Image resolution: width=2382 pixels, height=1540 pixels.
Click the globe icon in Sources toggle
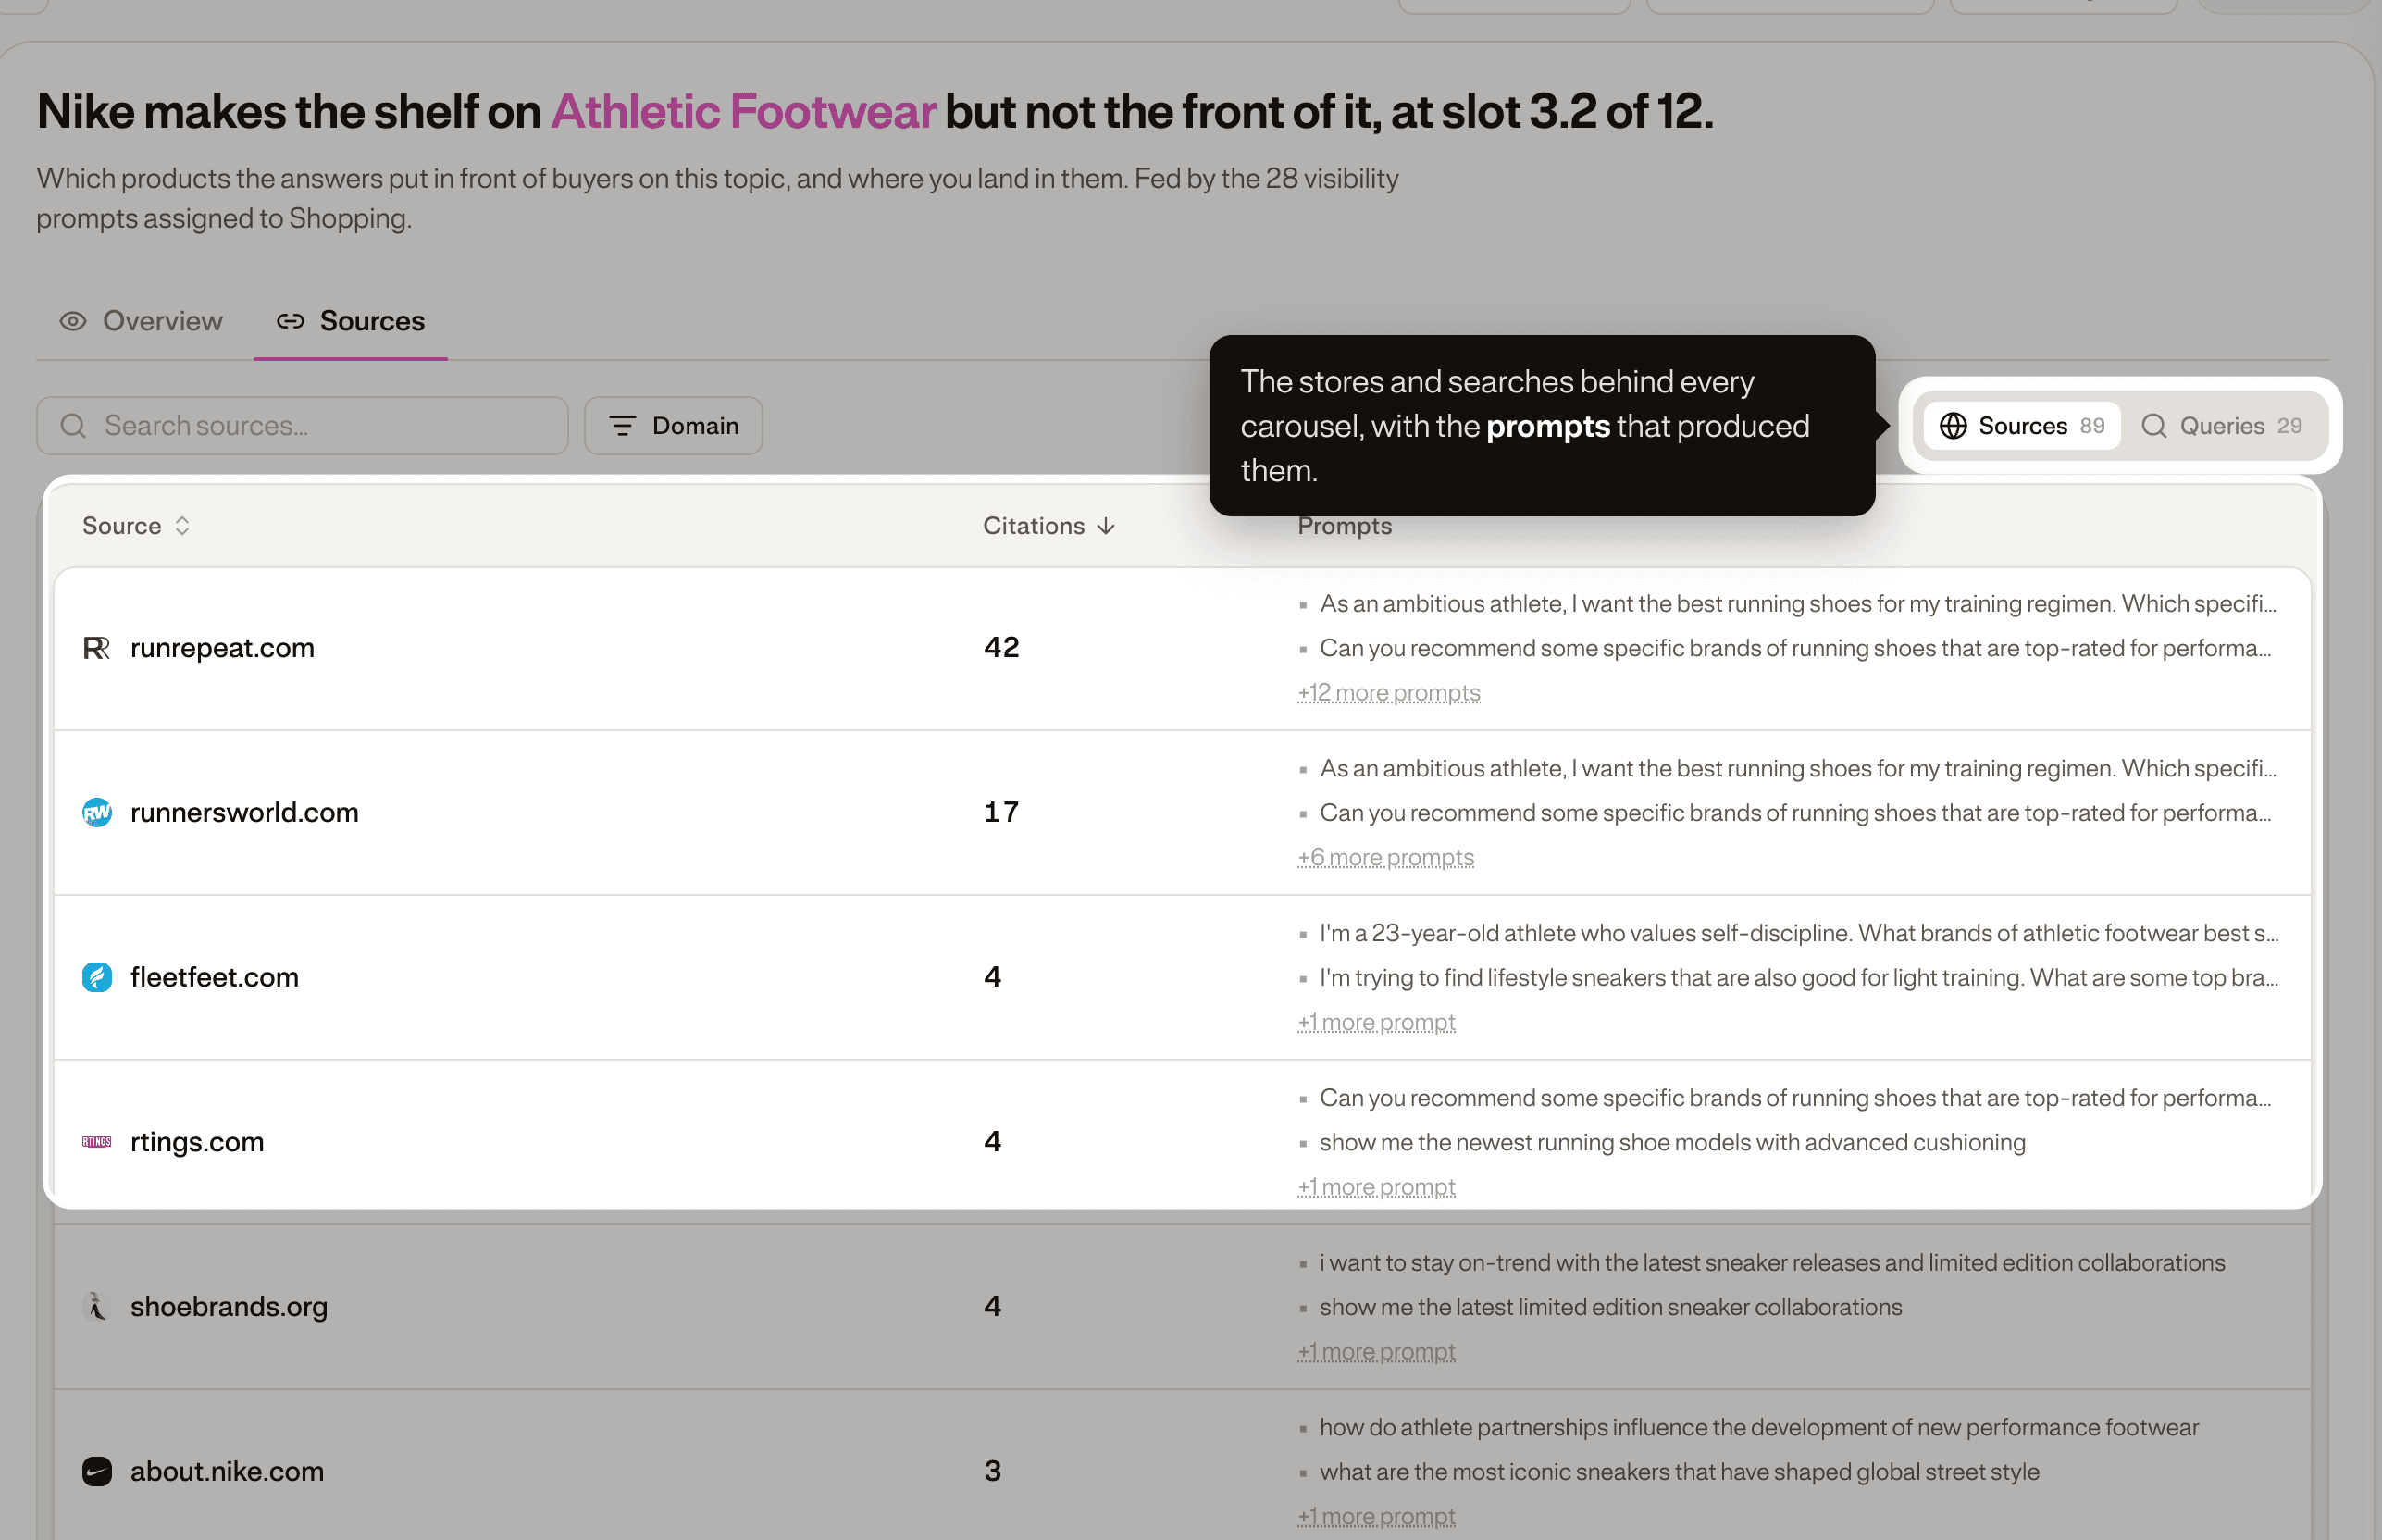(1953, 426)
